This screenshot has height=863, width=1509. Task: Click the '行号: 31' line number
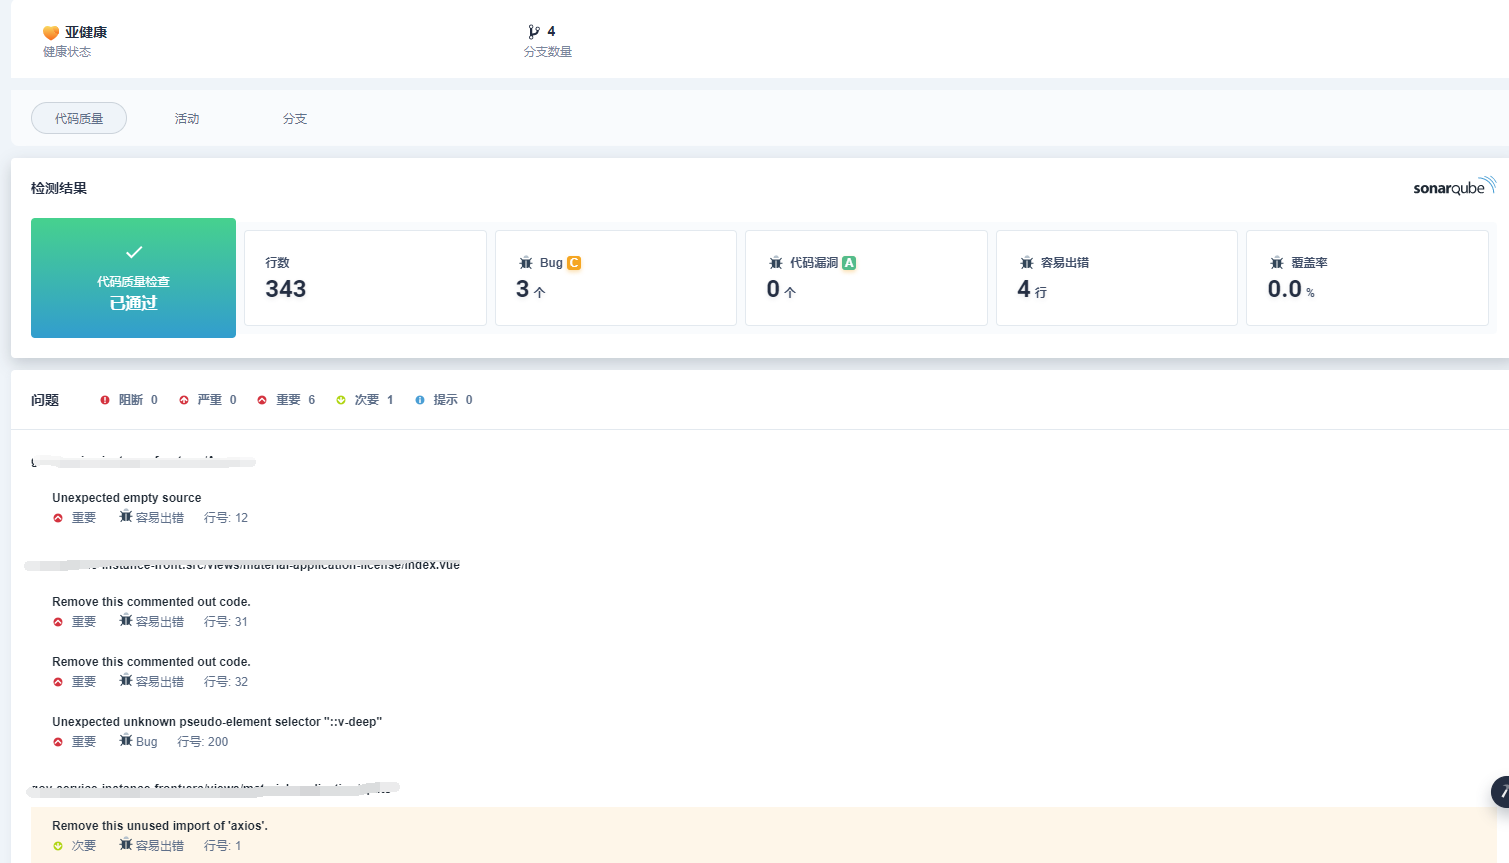click(226, 622)
